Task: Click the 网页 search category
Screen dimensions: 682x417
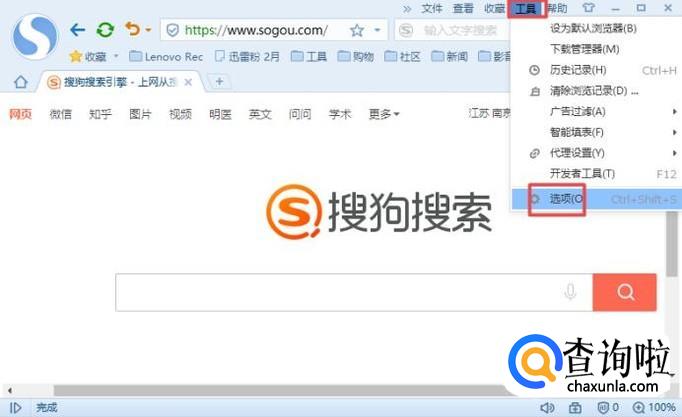Action: click(x=20, y=114)
